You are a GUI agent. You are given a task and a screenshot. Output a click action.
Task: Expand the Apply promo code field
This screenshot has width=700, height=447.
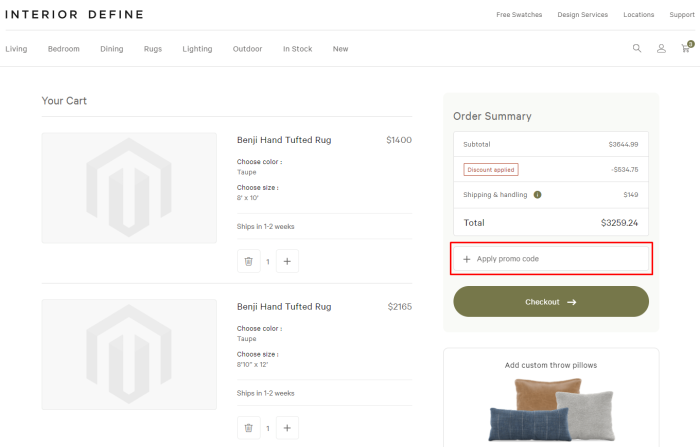pyautogui.click(x=551, y=259)
